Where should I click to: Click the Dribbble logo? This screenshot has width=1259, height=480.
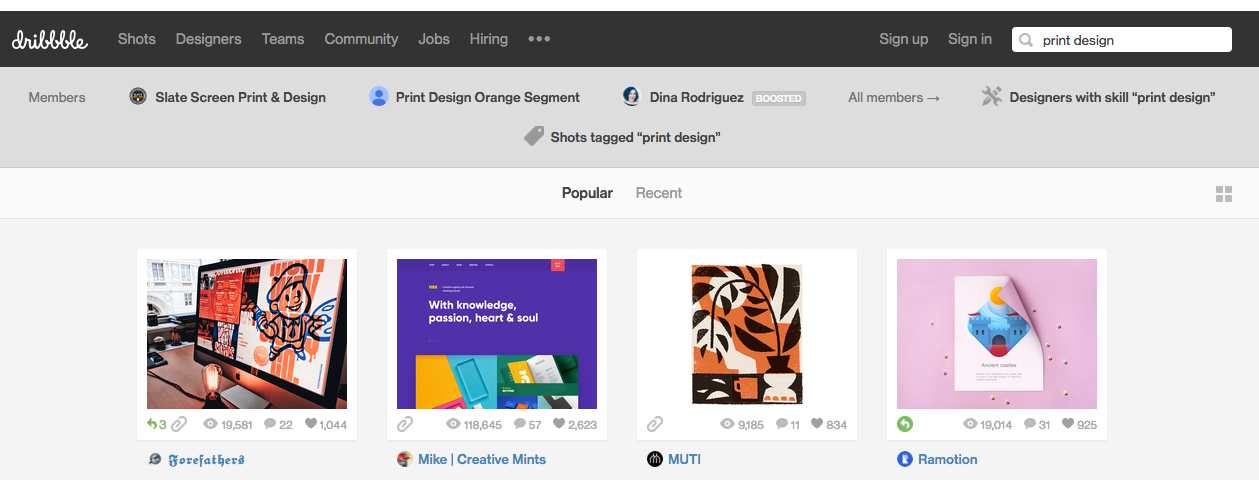tap(50, 40)
